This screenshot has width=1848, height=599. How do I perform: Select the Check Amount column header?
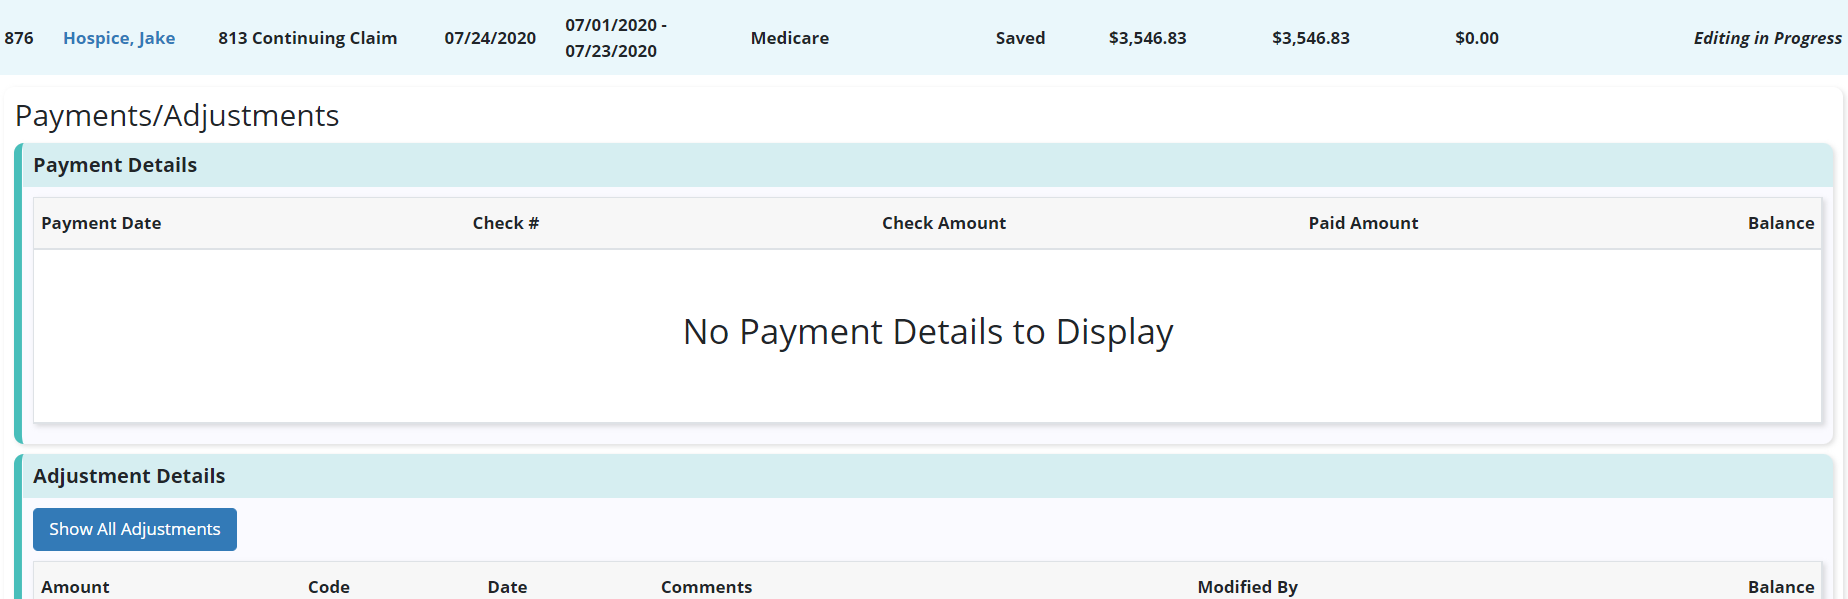(943, 223)
